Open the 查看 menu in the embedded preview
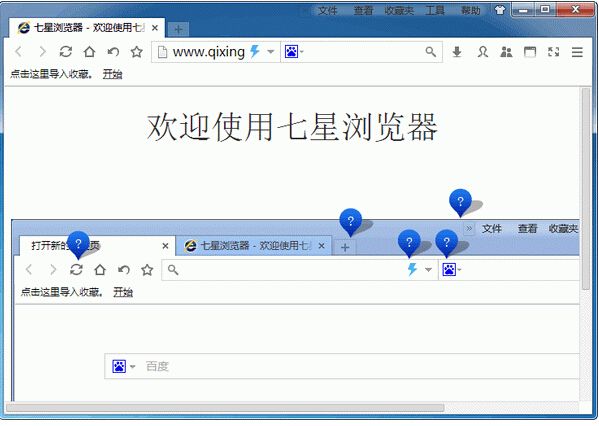This screenshot has height=426, width=599. pyautogui.click(x=527, y=228)
